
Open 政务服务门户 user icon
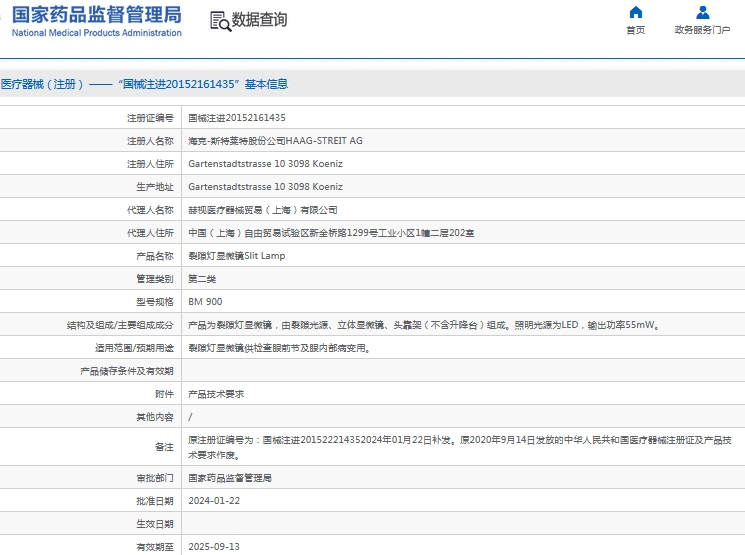(x=702, y=12)
